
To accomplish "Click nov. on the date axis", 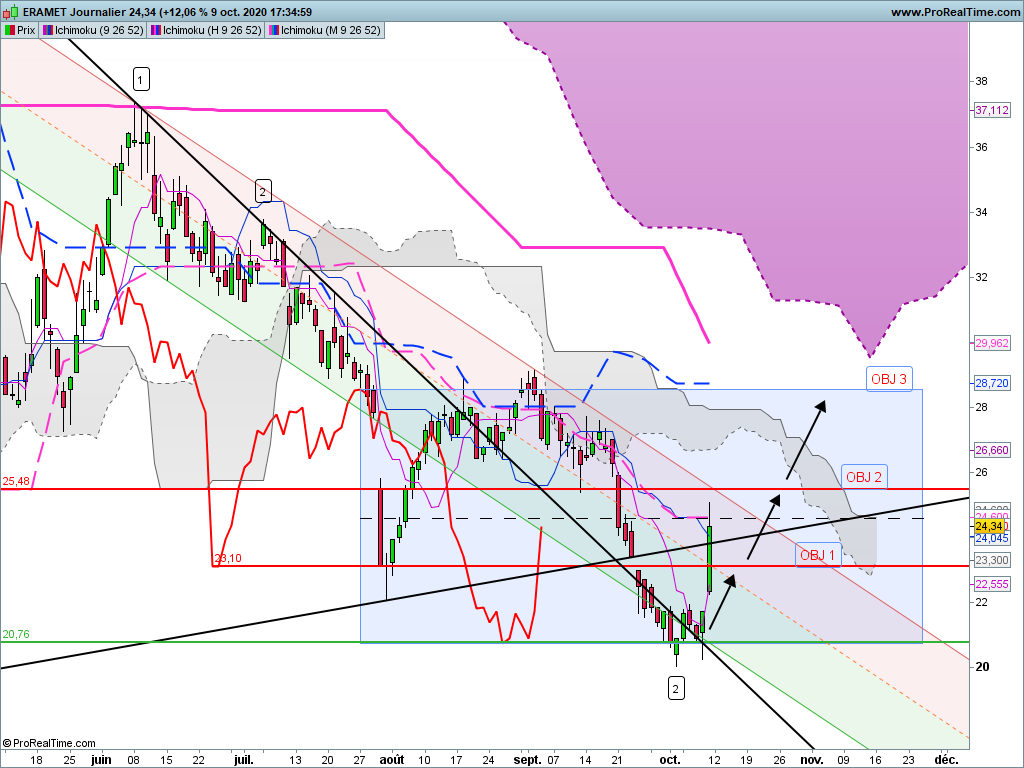I will click(x=812, y=760).
